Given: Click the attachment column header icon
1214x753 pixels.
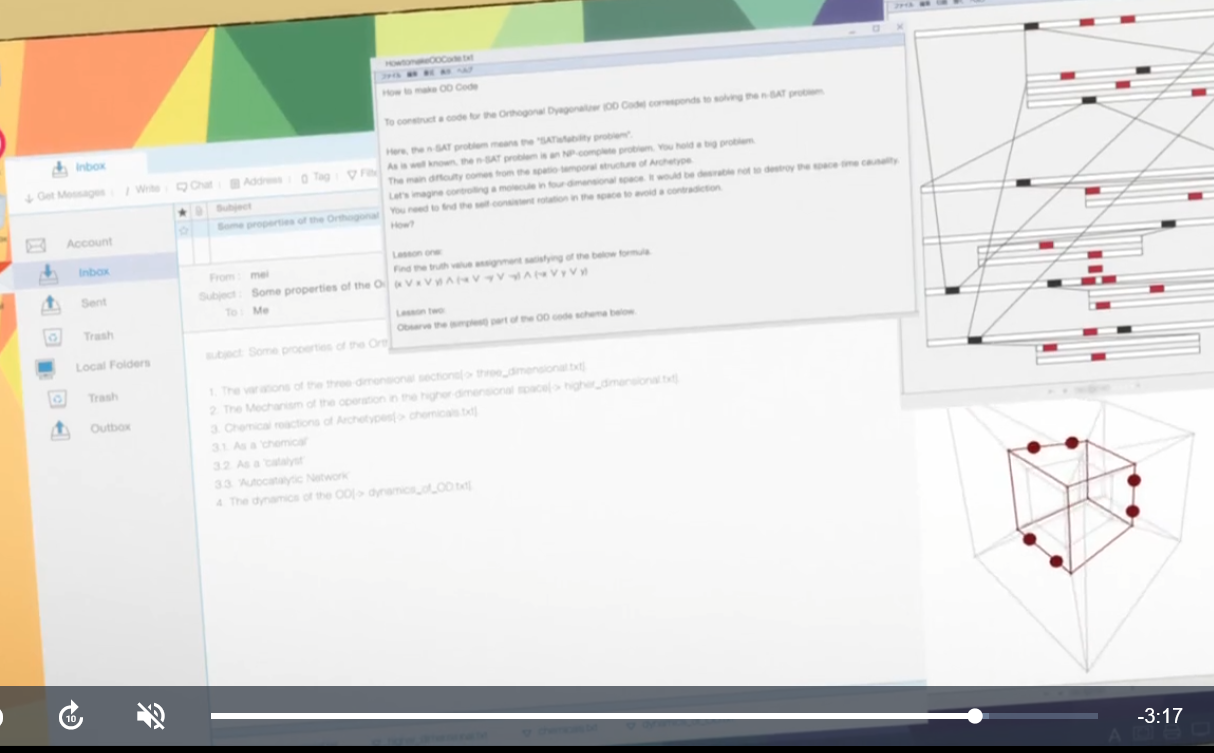Looking at the screenshot, I should (x=198, y=211).
